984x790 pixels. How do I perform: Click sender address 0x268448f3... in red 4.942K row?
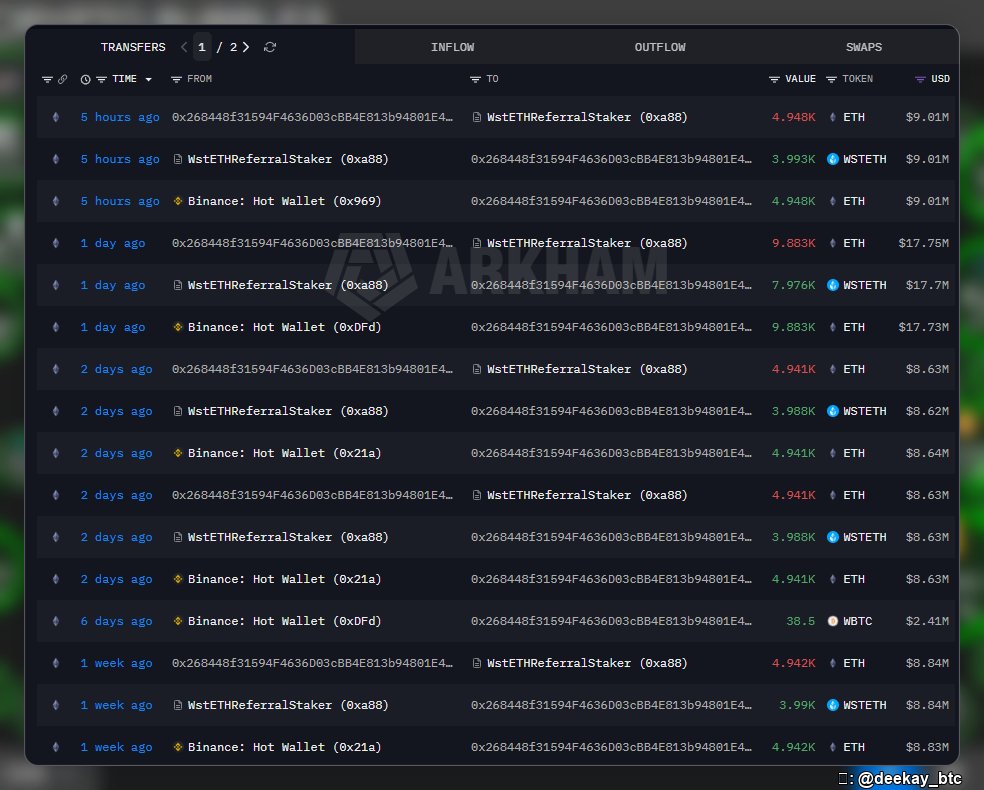coord(312,663)
